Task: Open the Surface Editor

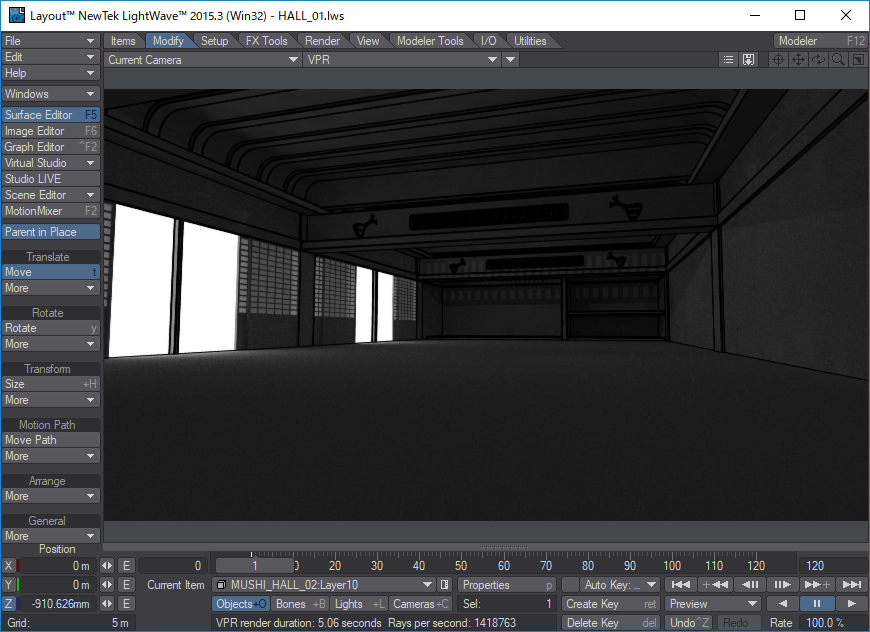Action: [x=50, y=114]
